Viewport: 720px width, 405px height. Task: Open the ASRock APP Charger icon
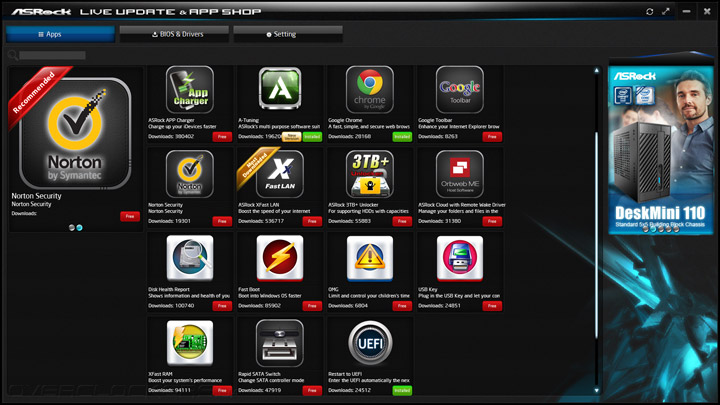190,90
